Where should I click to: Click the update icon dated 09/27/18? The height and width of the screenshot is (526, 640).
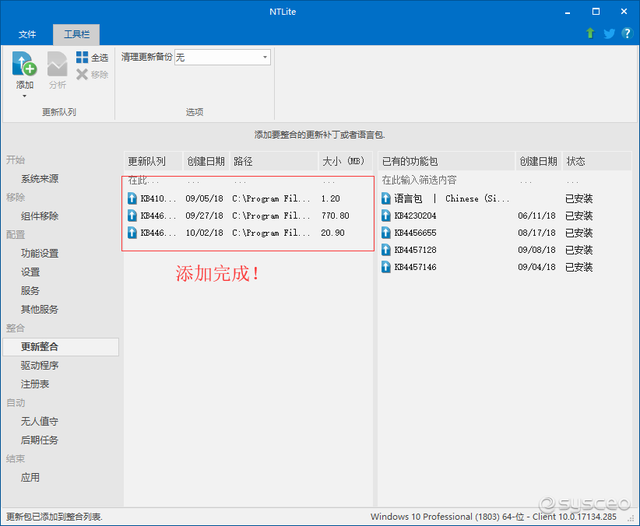click(132, 216)
